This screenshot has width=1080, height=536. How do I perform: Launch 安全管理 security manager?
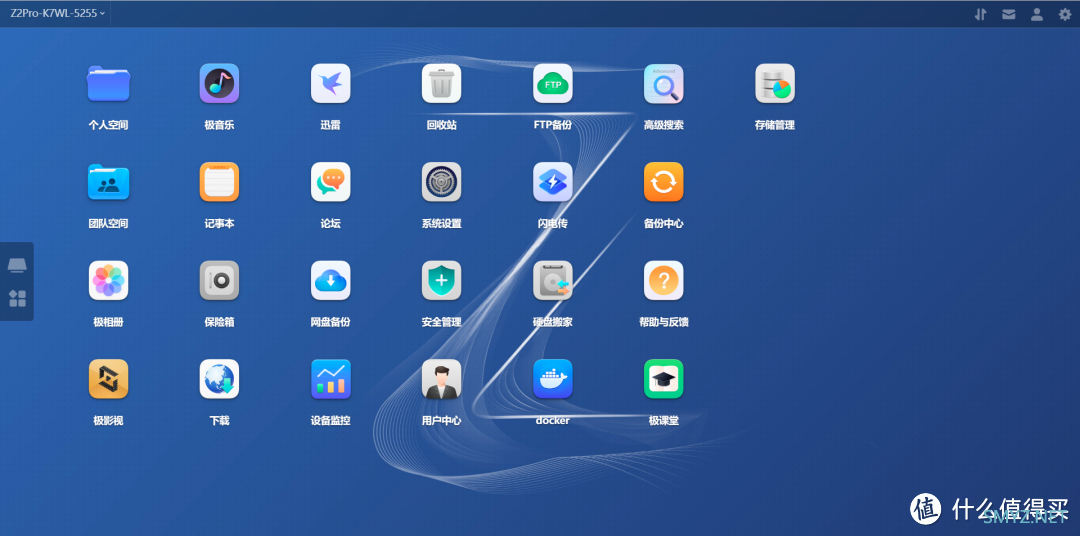click(x=442, y=280)
